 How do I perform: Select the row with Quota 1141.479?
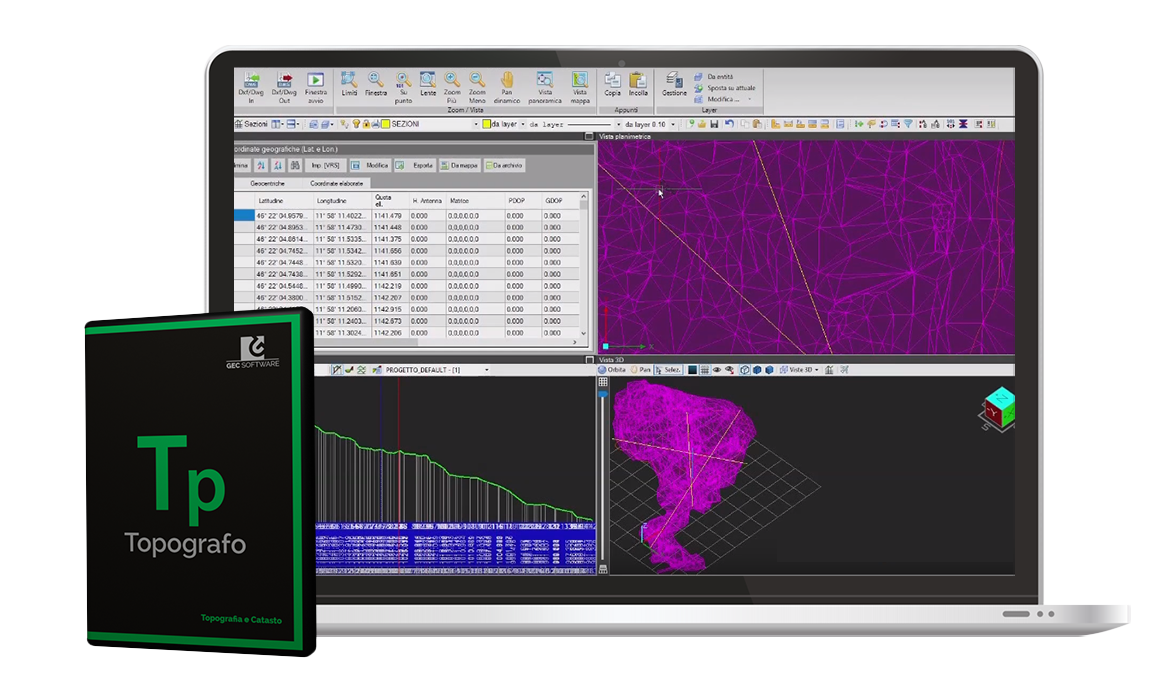409,216
